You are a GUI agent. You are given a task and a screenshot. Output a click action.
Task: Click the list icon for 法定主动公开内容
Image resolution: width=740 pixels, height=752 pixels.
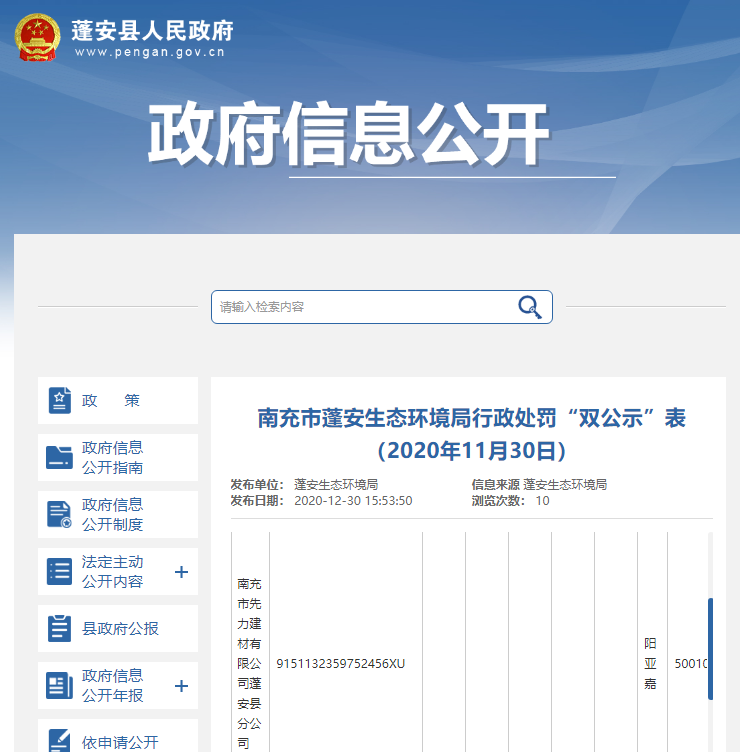point(59,572)
